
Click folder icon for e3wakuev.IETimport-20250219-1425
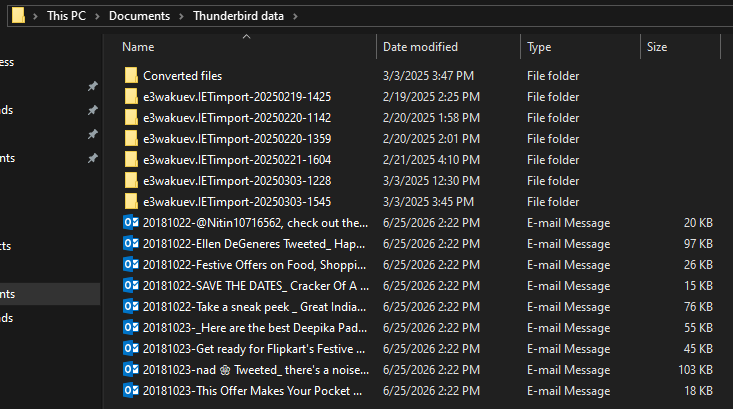pyautogui.click(x=131, y=96)
